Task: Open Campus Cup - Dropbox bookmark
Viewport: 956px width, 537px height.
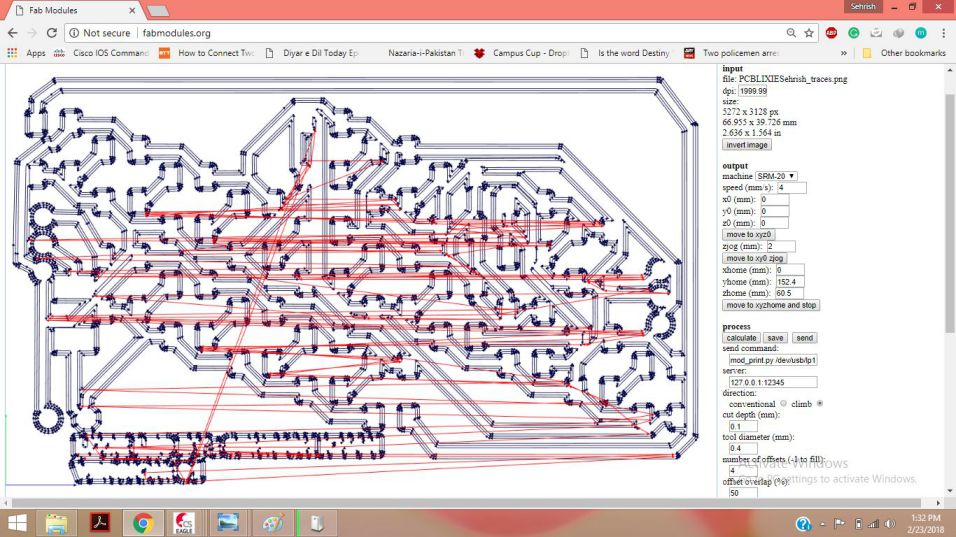Action: click(x=522, y=53)
